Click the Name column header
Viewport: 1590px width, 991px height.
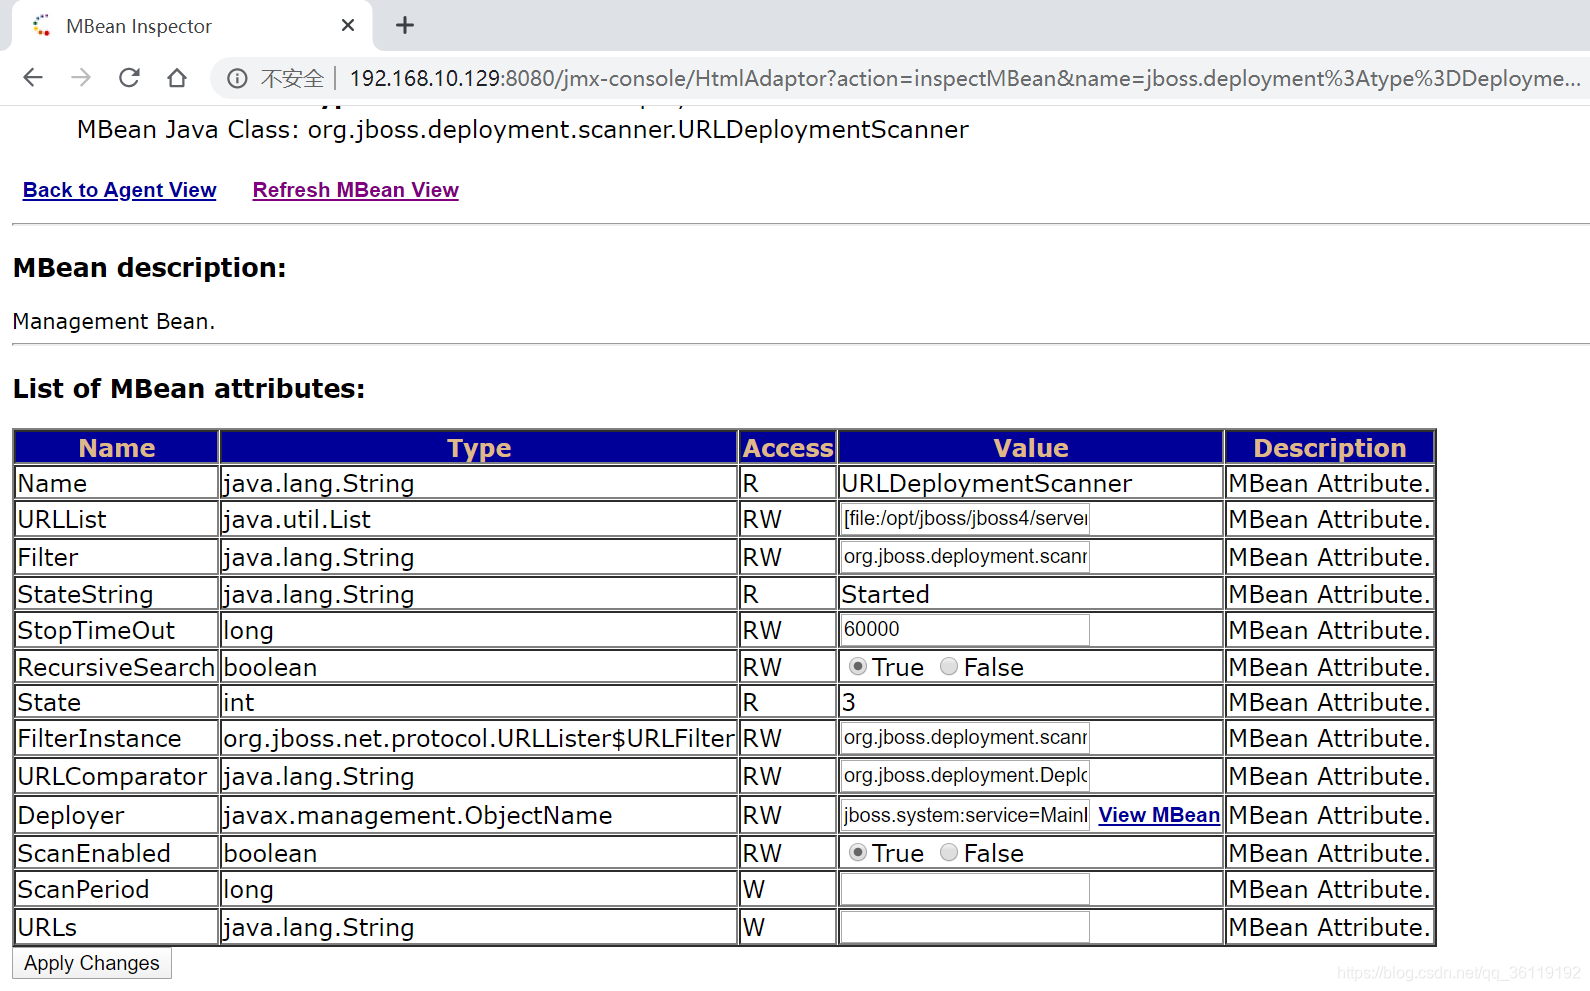point(117,448)
